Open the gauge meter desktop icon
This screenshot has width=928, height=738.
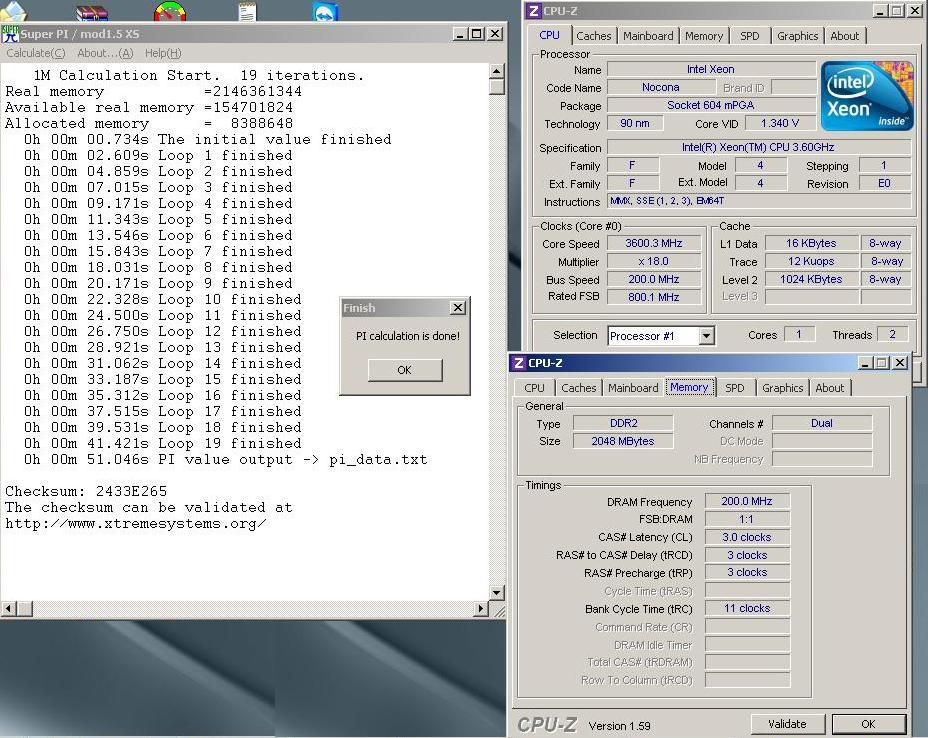(x=169, y=11)
